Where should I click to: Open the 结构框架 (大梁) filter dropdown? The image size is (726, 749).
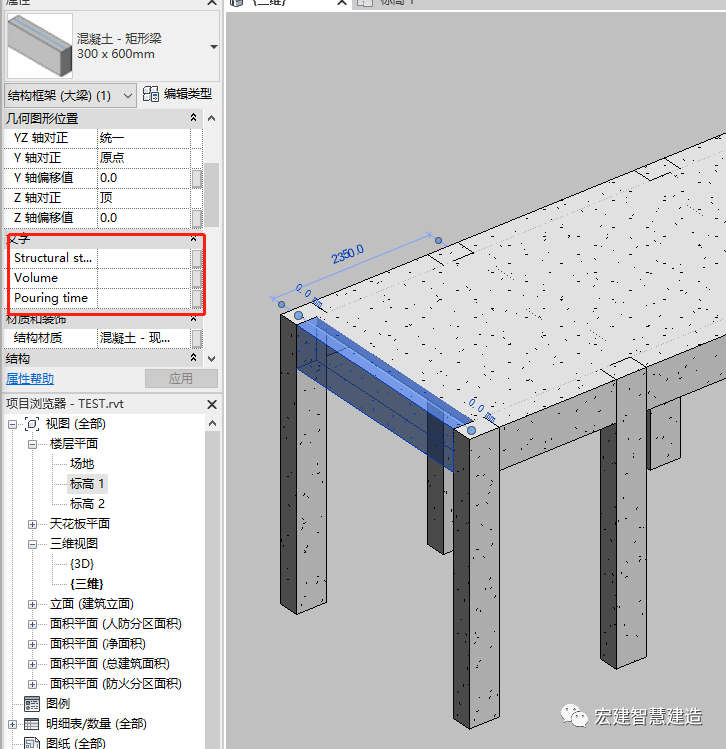click(x=70, y=96)
